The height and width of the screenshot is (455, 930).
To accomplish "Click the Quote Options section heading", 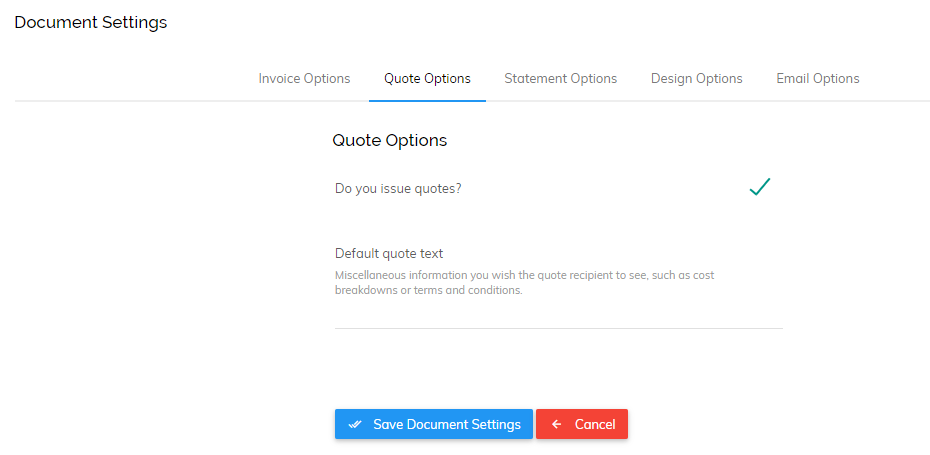I will 390,141.
